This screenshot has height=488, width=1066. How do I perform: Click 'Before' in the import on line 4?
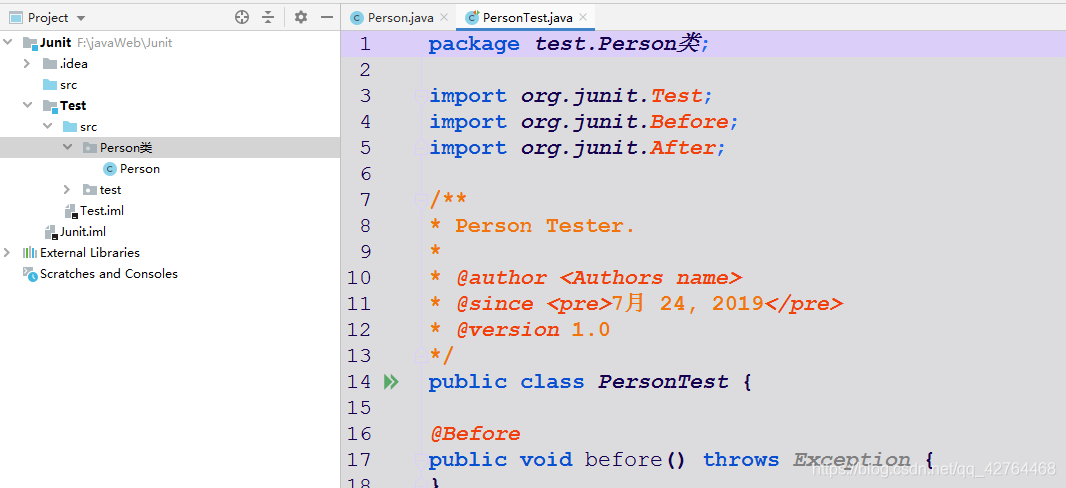pyautogui.click(x=689, y=122)
